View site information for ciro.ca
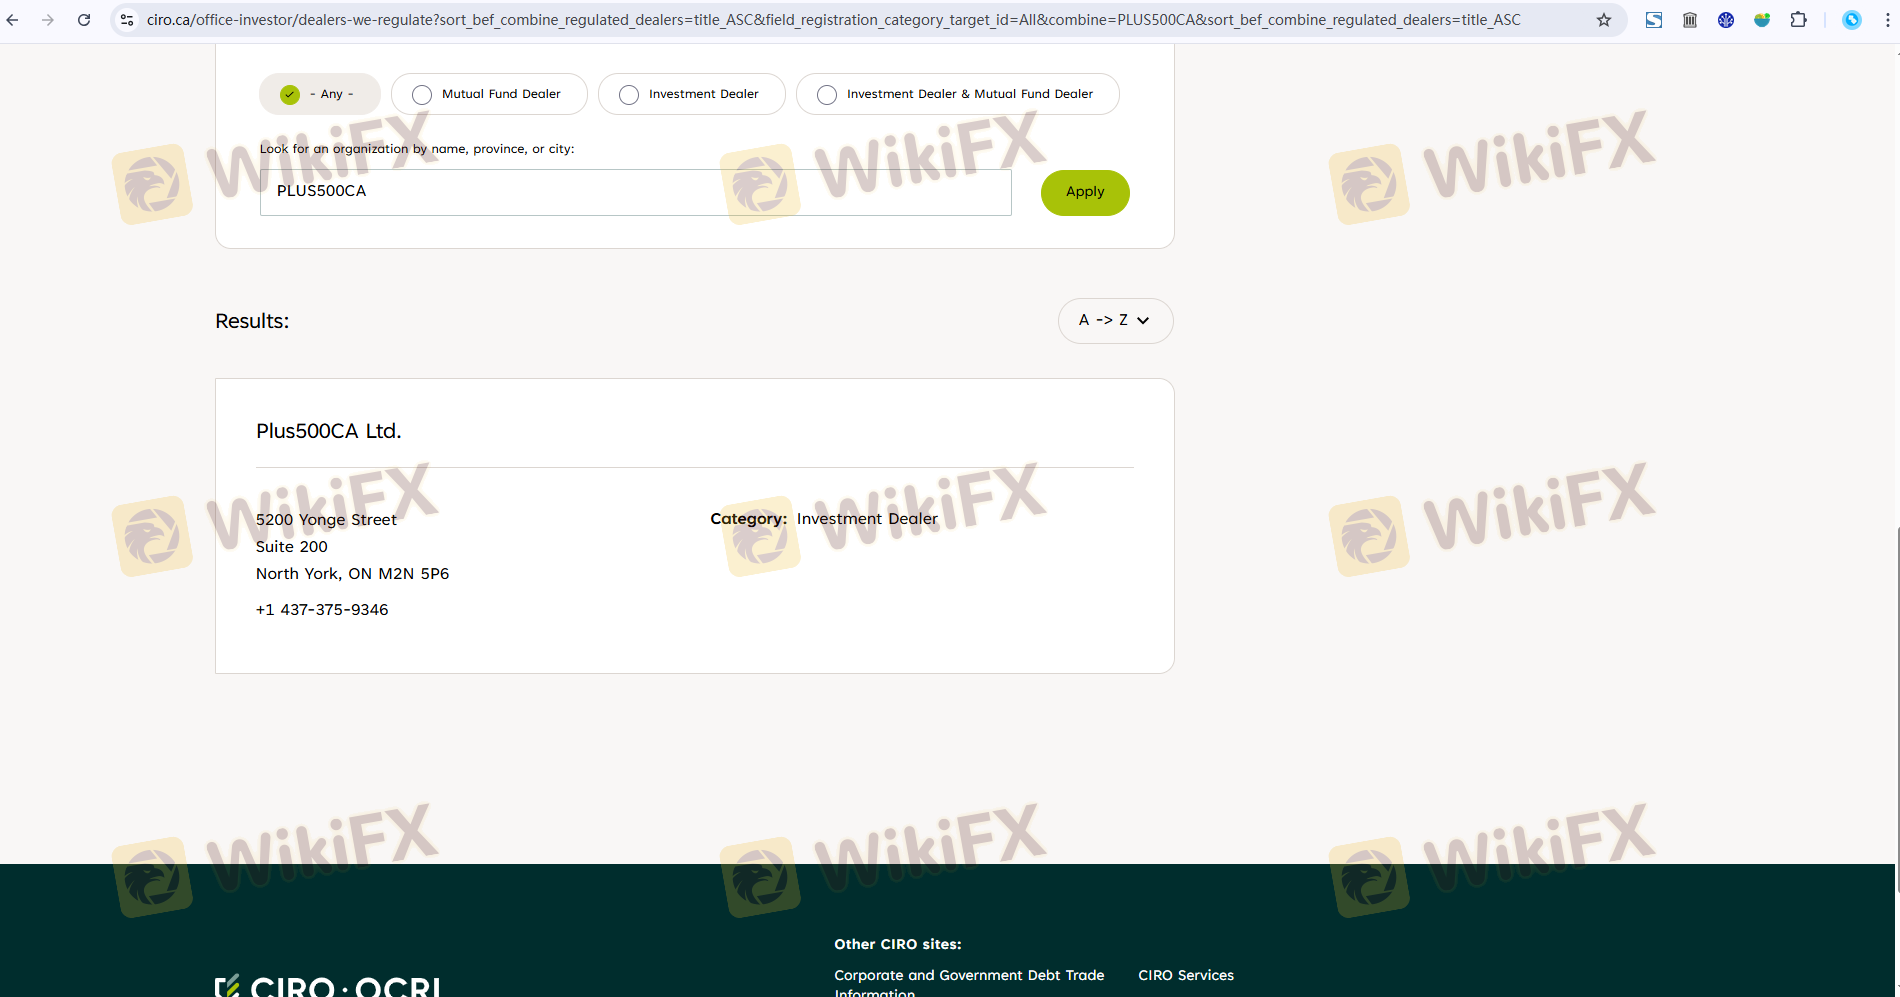This screenshot has height=997, width=1900. (127, 20)
